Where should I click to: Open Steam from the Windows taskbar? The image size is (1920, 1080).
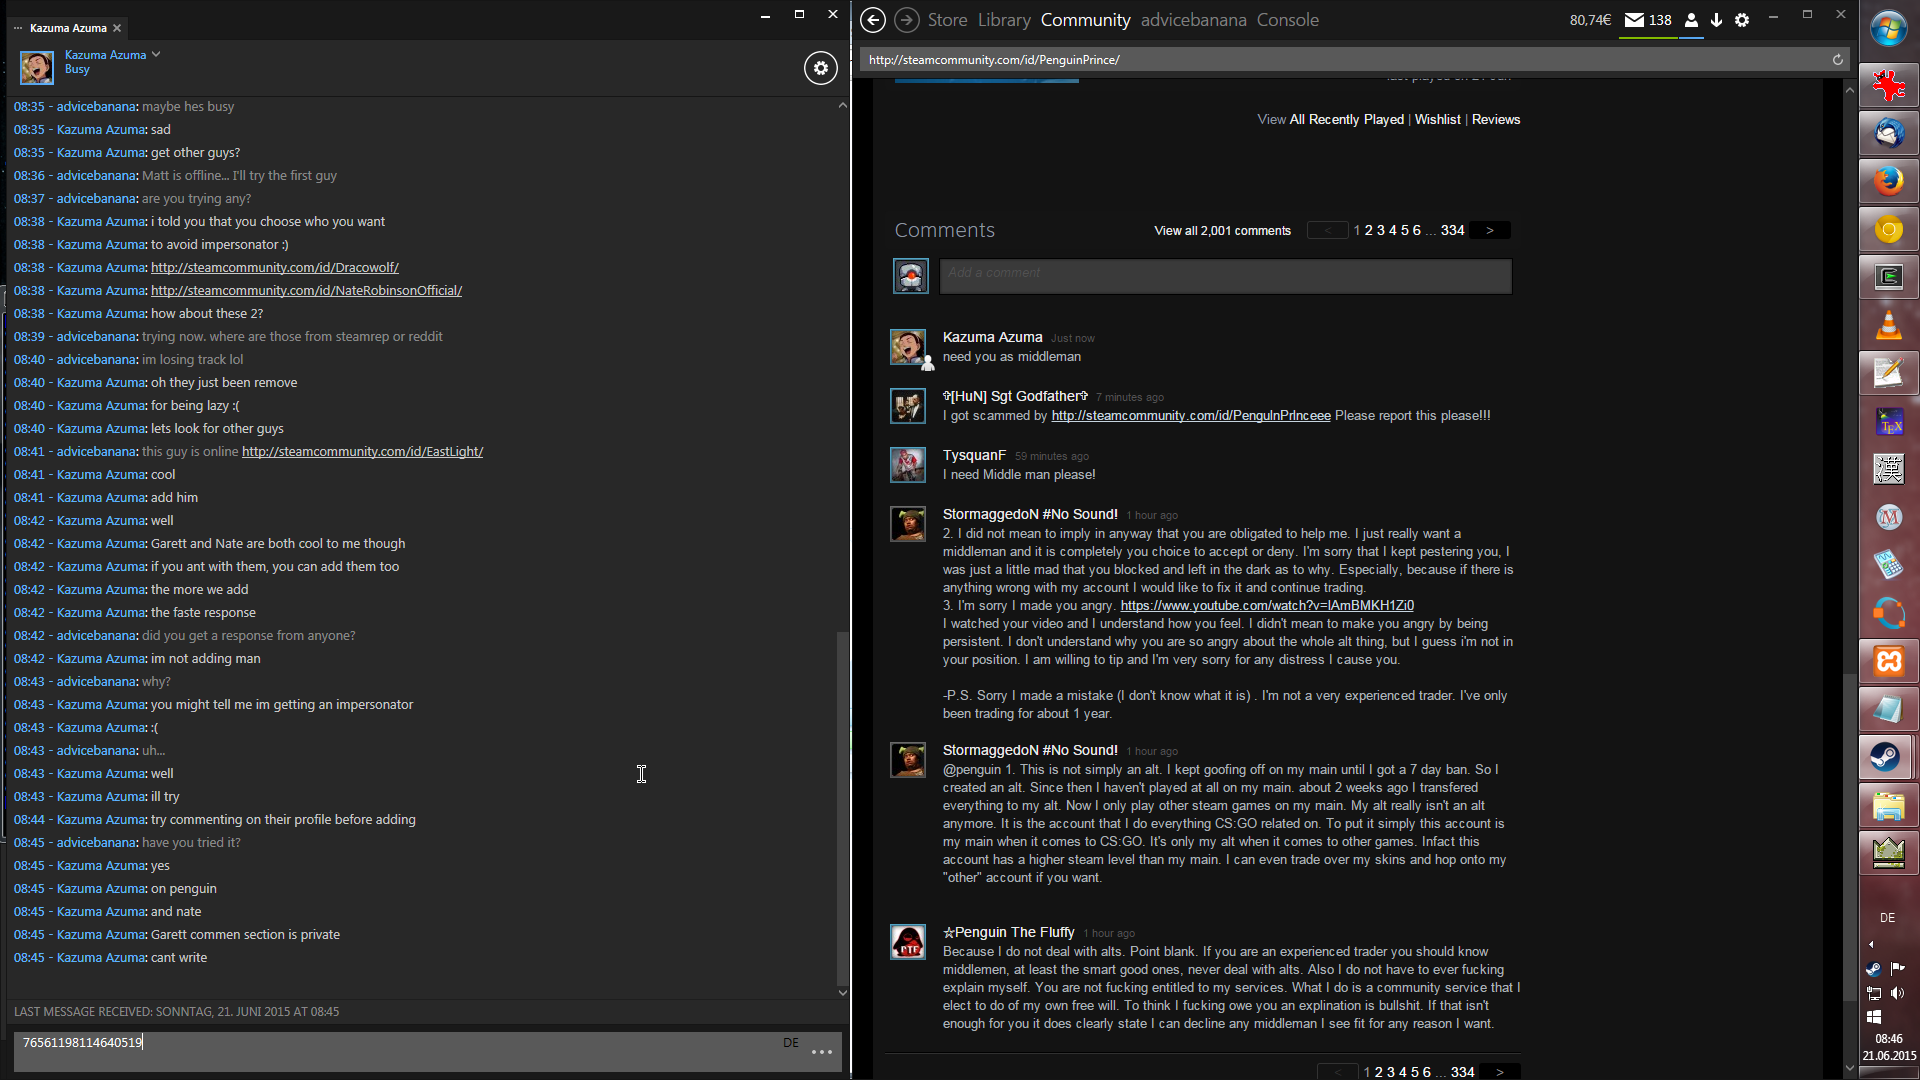click(x=1887, y=757)
